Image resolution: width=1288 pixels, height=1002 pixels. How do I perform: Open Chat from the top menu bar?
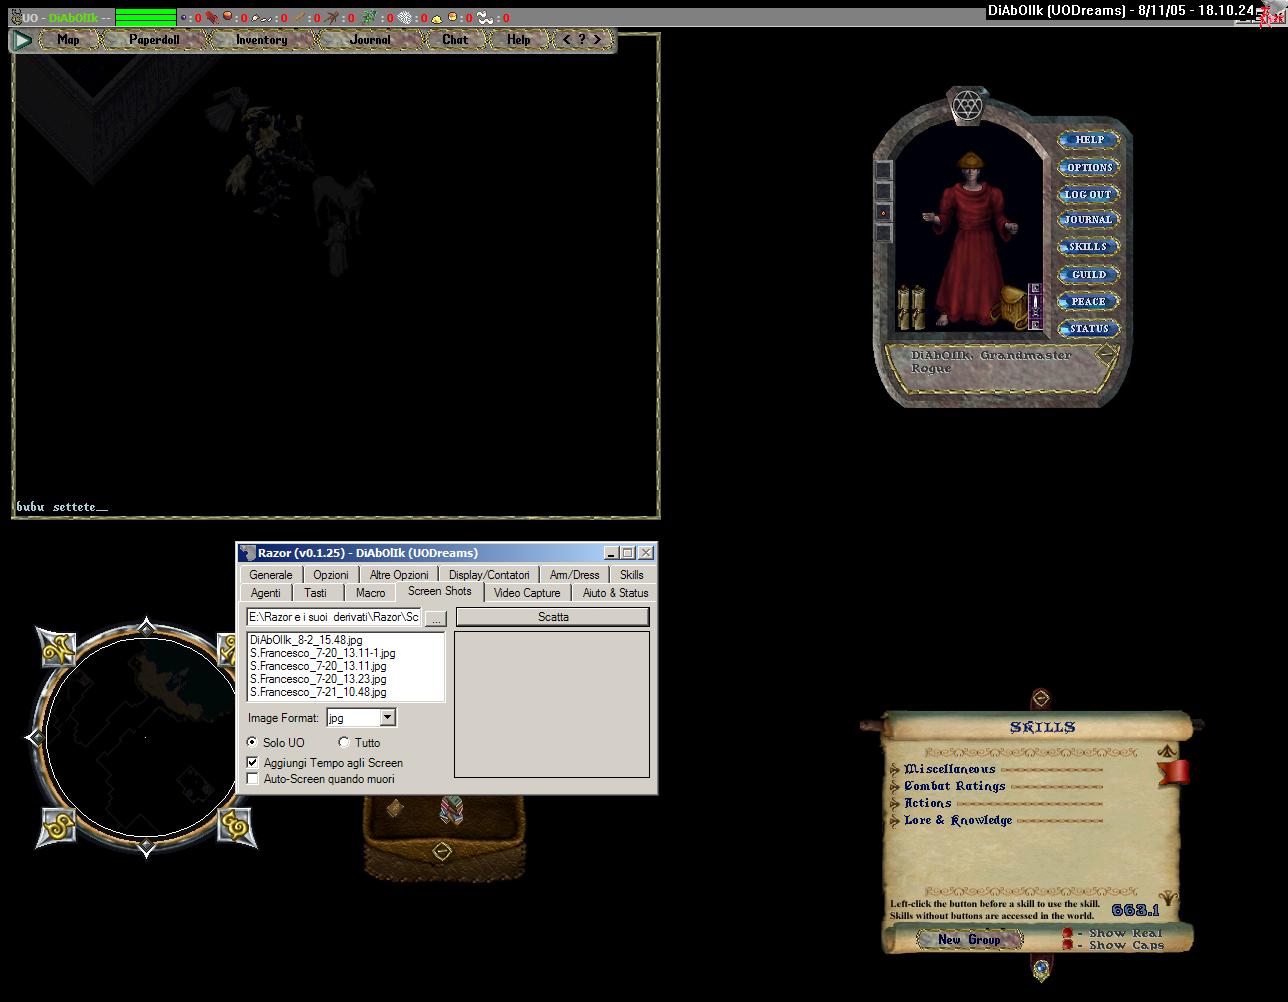455,40
